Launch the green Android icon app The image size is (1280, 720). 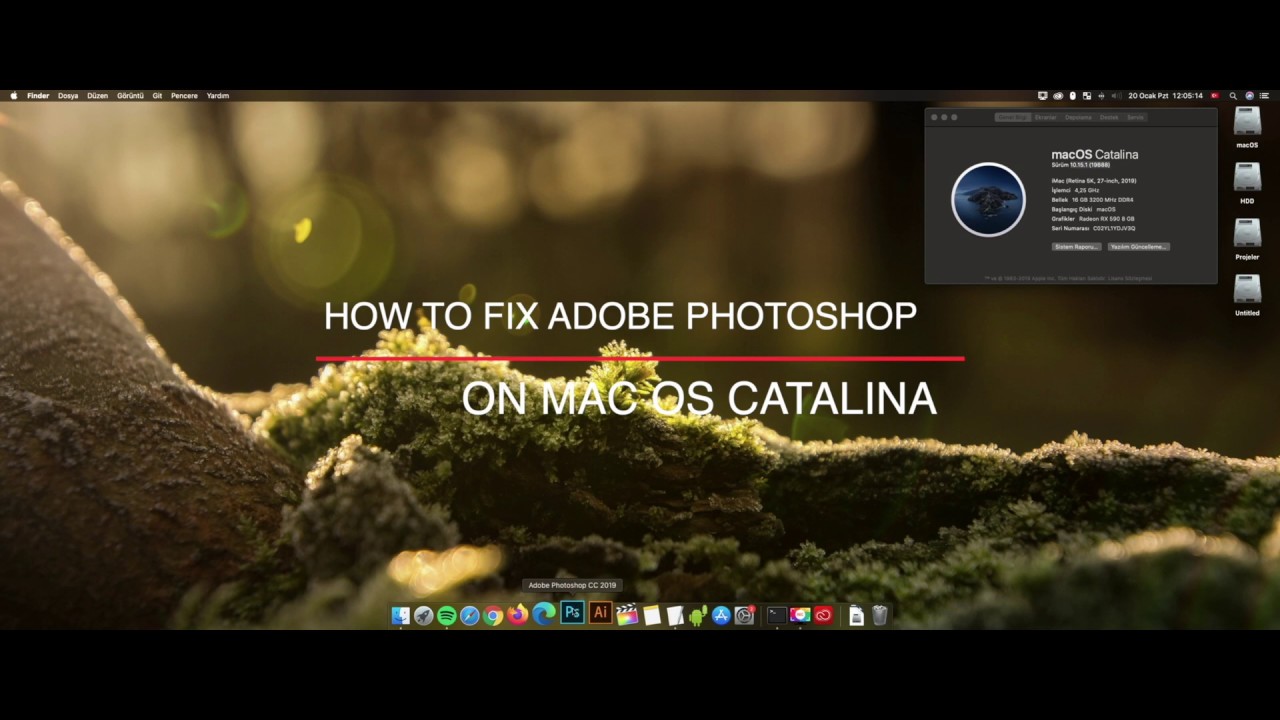pyautogui.click(x=698, y=615)
